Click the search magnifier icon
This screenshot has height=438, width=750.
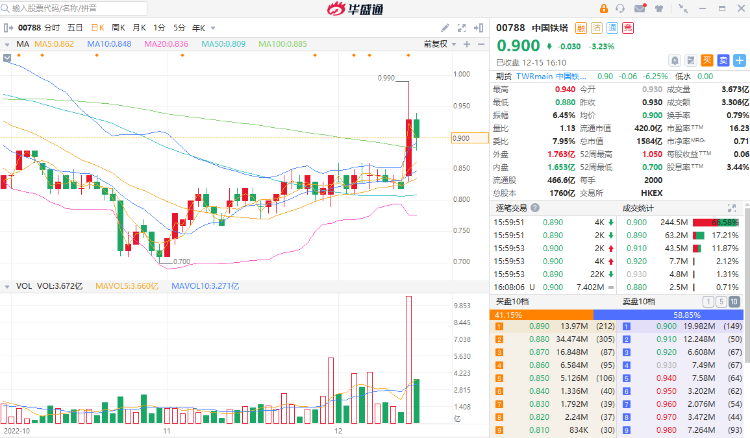tap(5, 8)
